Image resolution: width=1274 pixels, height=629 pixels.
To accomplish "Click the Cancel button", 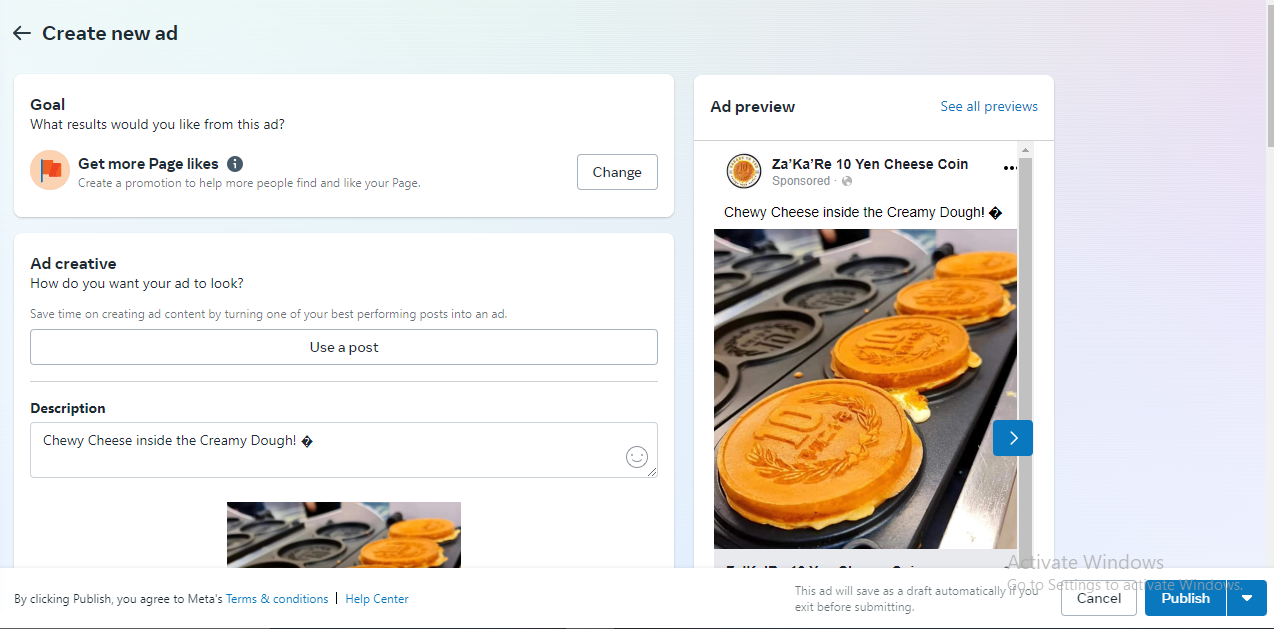I will pos(1099,598).
